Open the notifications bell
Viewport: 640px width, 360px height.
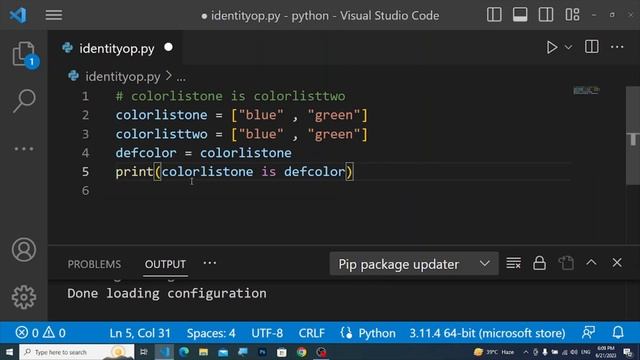click(x=618, y=333)
